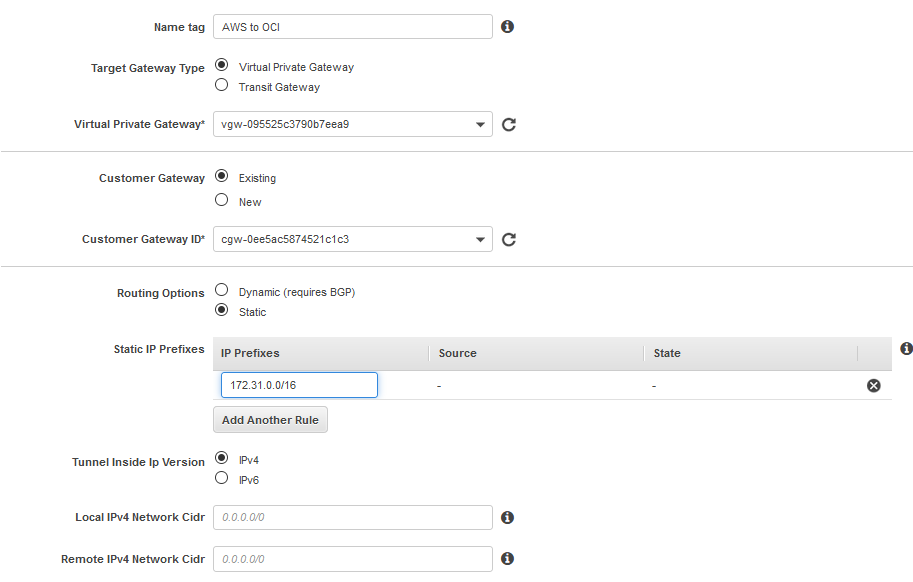The image size is (913, 582).
Task: Click the Name tag text field
Action: tap(353, 27)
